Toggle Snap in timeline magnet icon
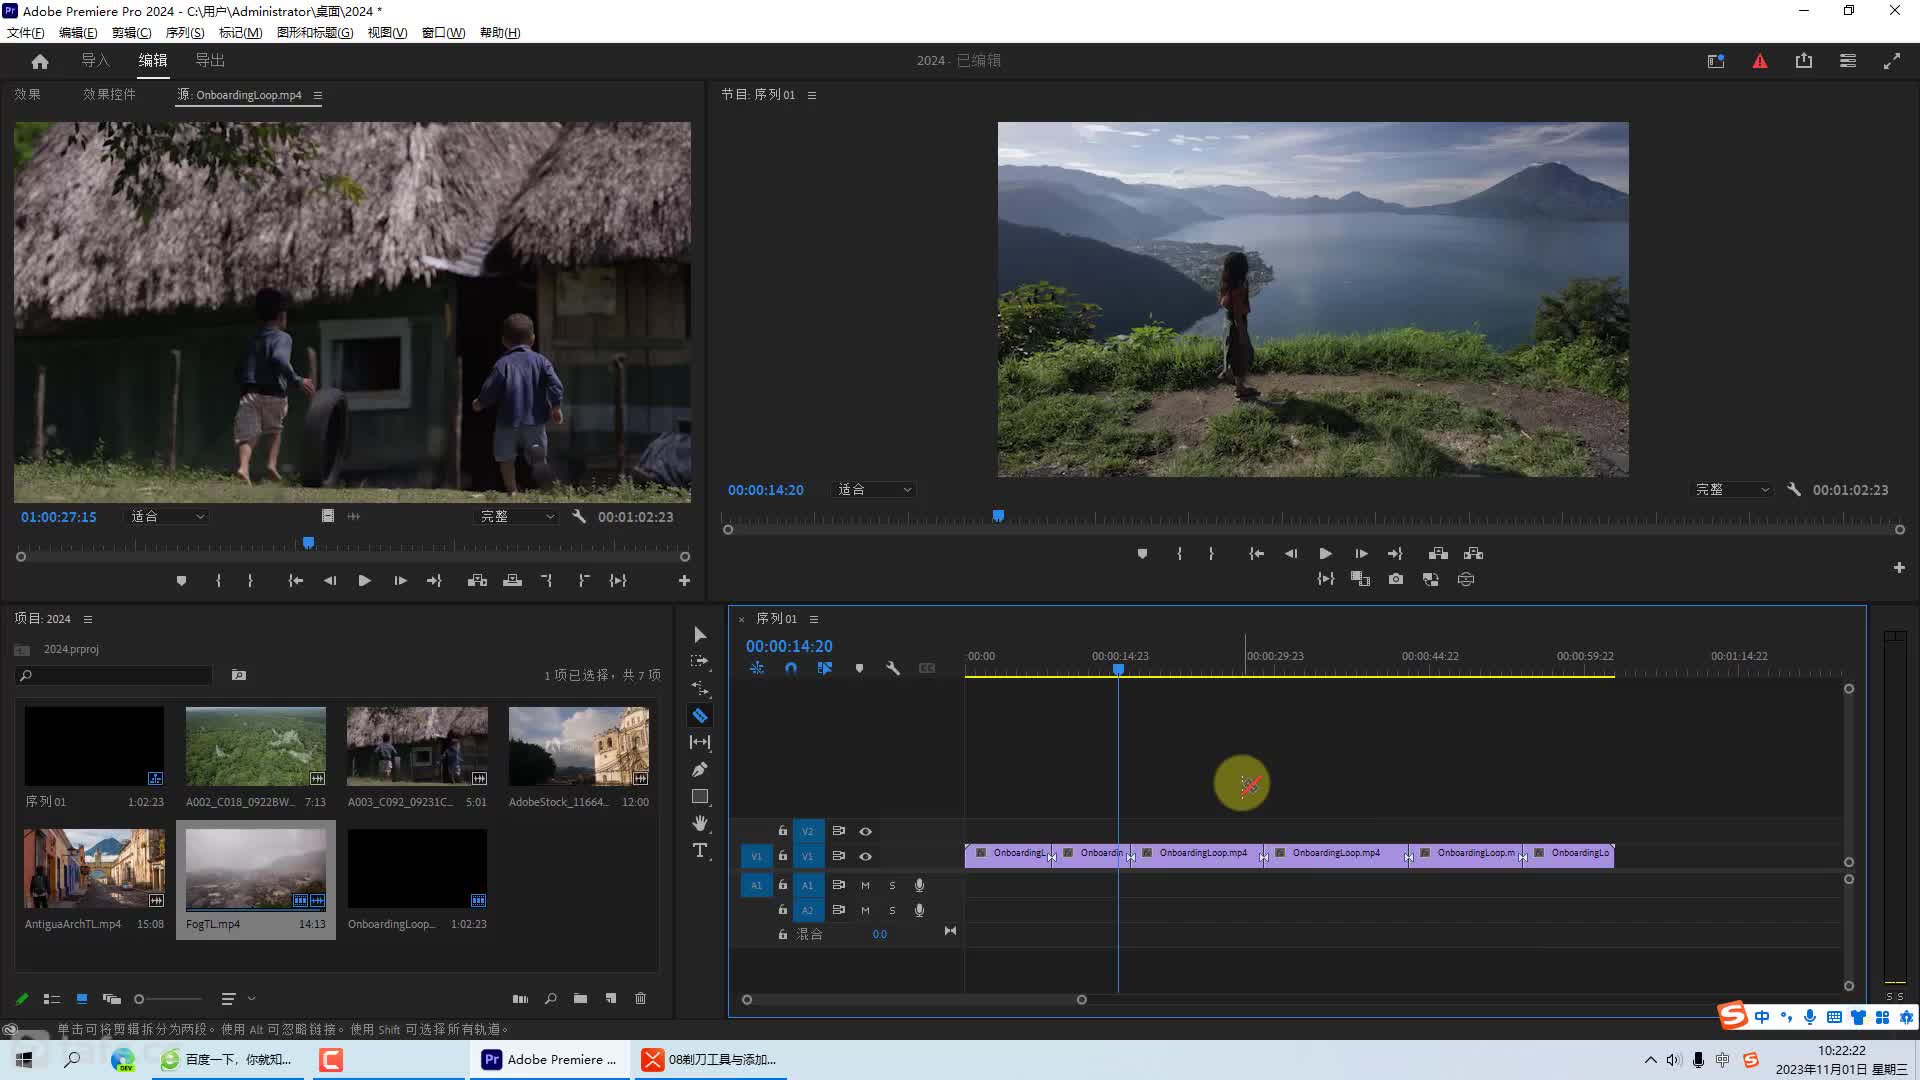The image size is (1920, 1080). point(791,668)
